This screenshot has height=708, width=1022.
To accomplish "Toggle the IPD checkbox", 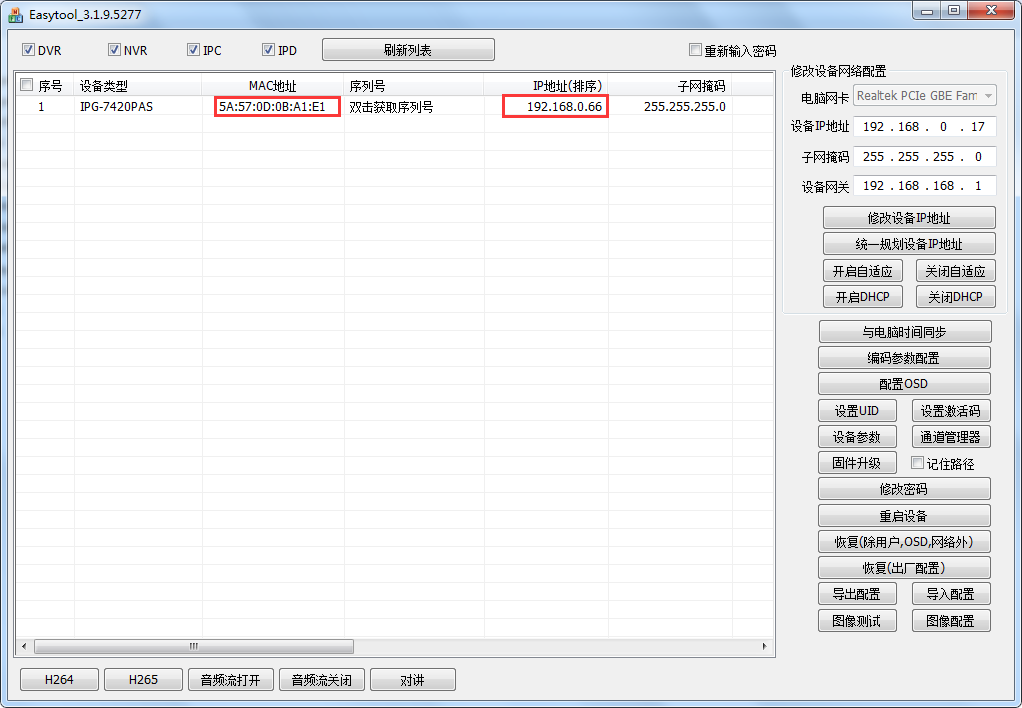I will (268, 50).
